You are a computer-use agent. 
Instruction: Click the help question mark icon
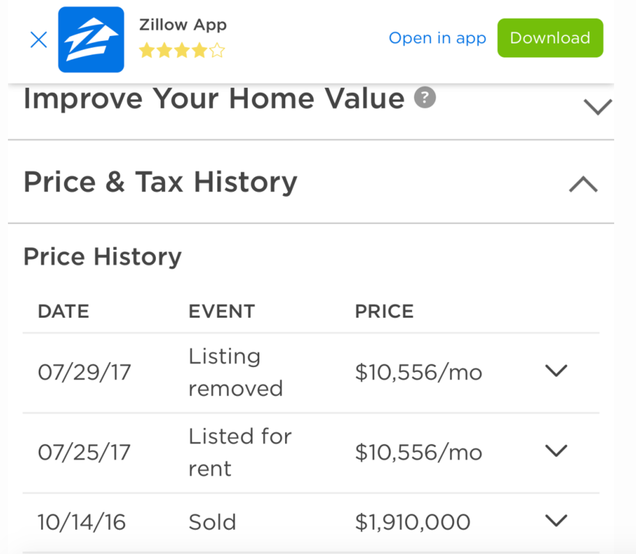click(425, 97)
